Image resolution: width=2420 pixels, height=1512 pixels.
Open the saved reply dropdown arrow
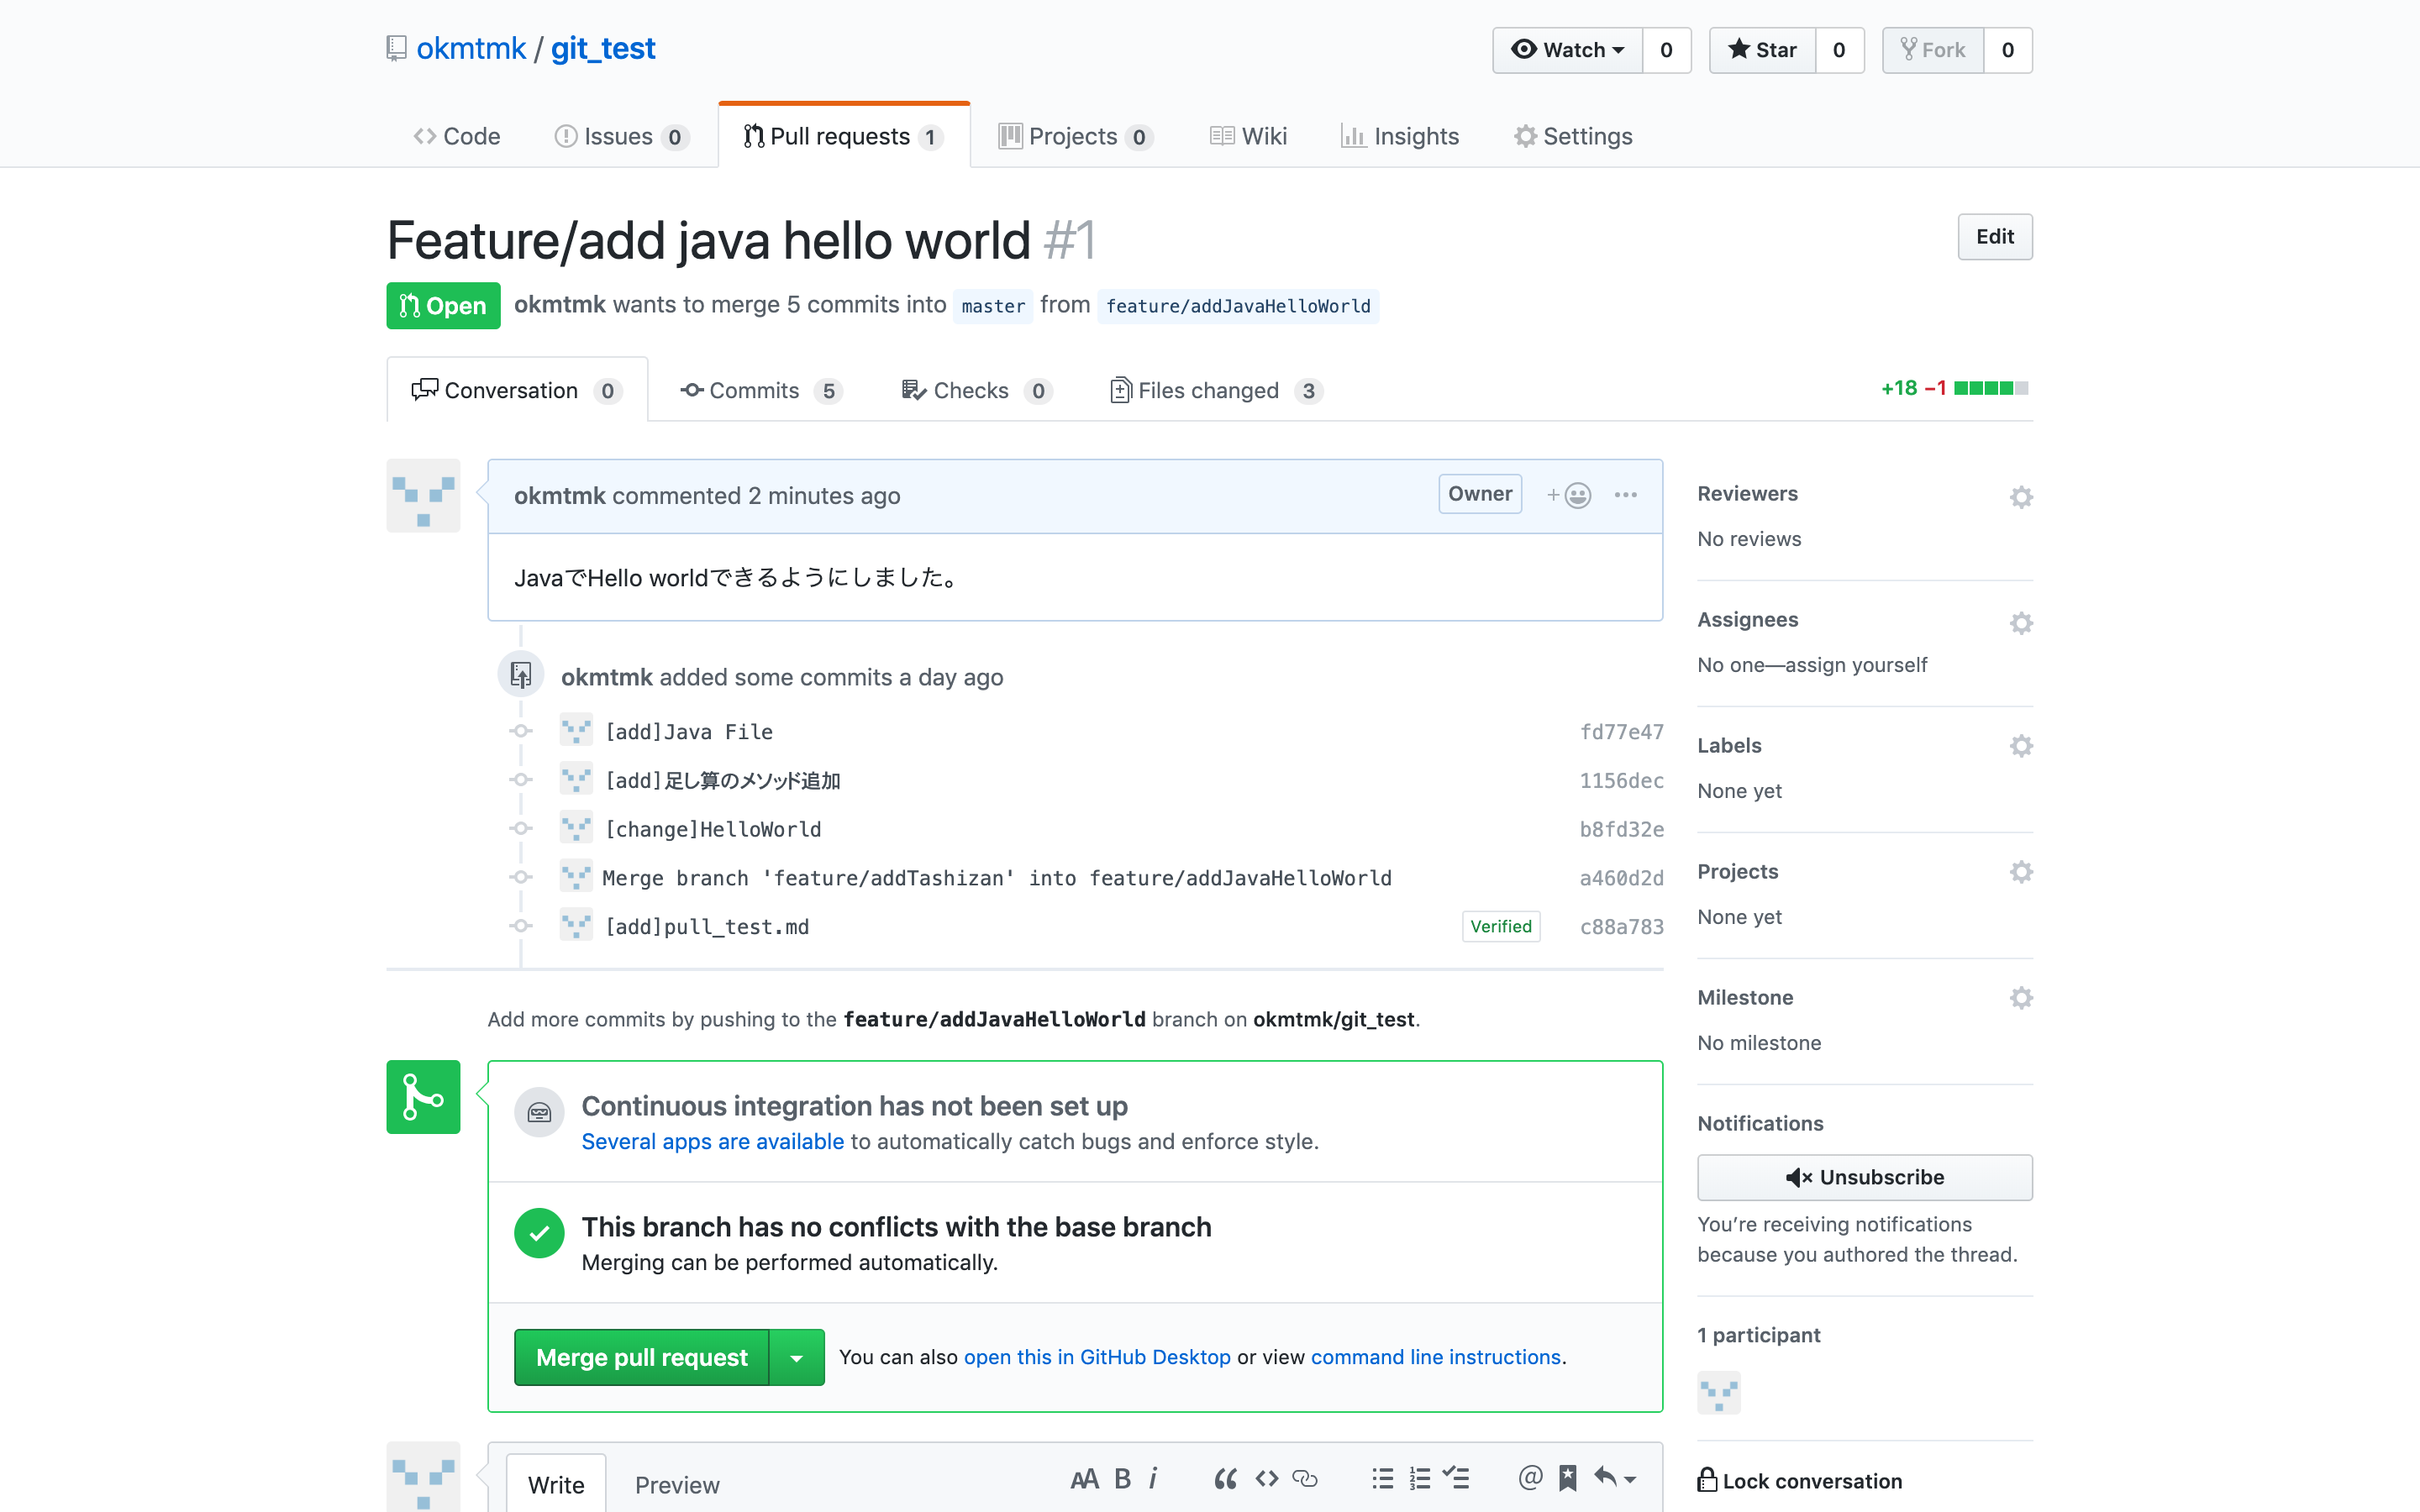pyautogui.click(x=1615, y=1478)
